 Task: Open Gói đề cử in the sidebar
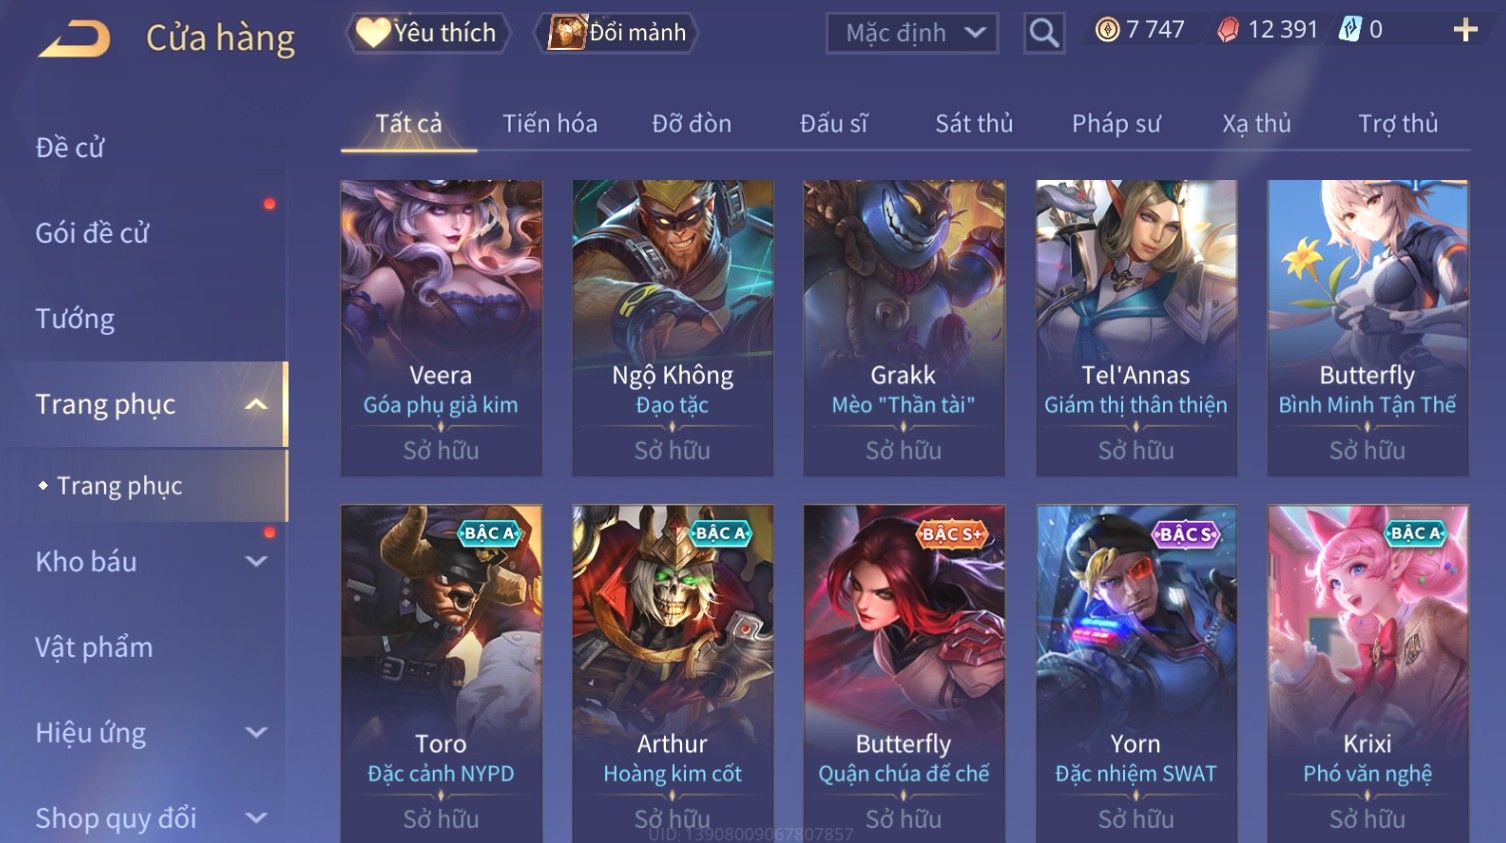[92, 233]
